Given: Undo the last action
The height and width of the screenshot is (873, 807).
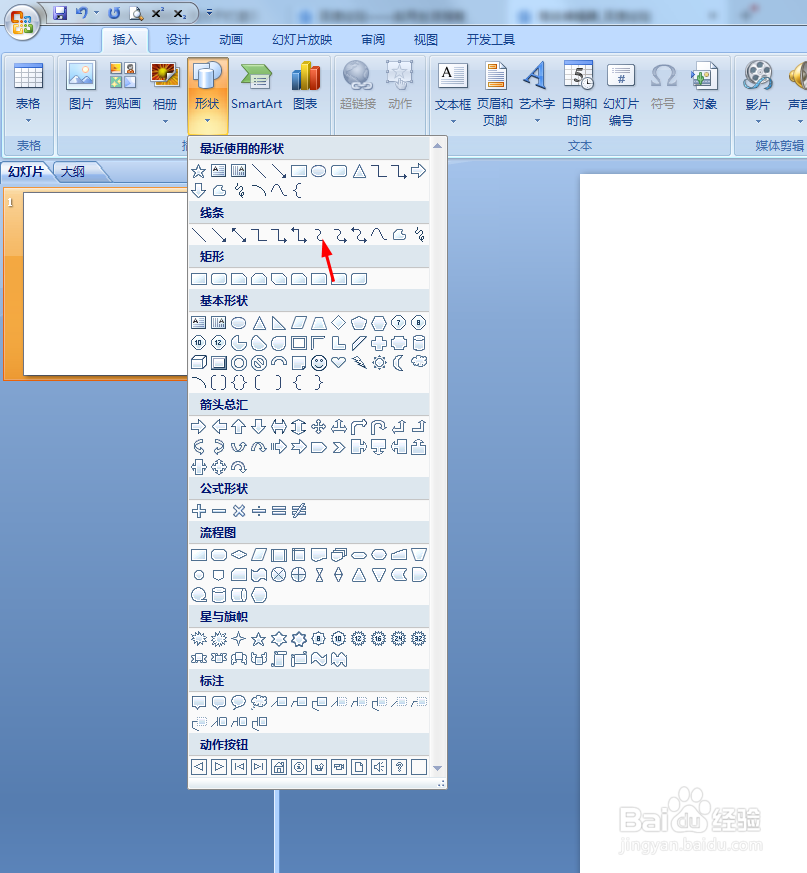Looking at the screenshot, I should (x=82, y=13).
